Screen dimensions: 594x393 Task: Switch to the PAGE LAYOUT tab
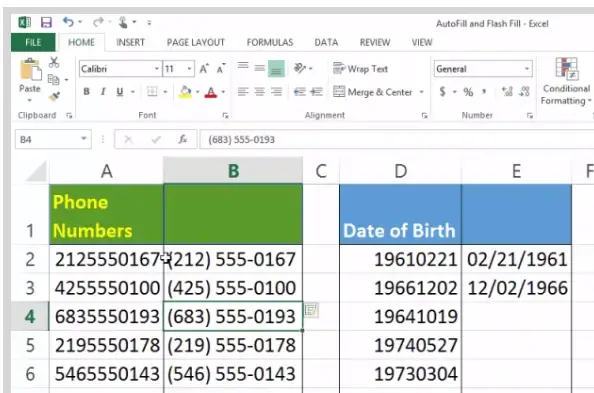click(x=196, y=42)
